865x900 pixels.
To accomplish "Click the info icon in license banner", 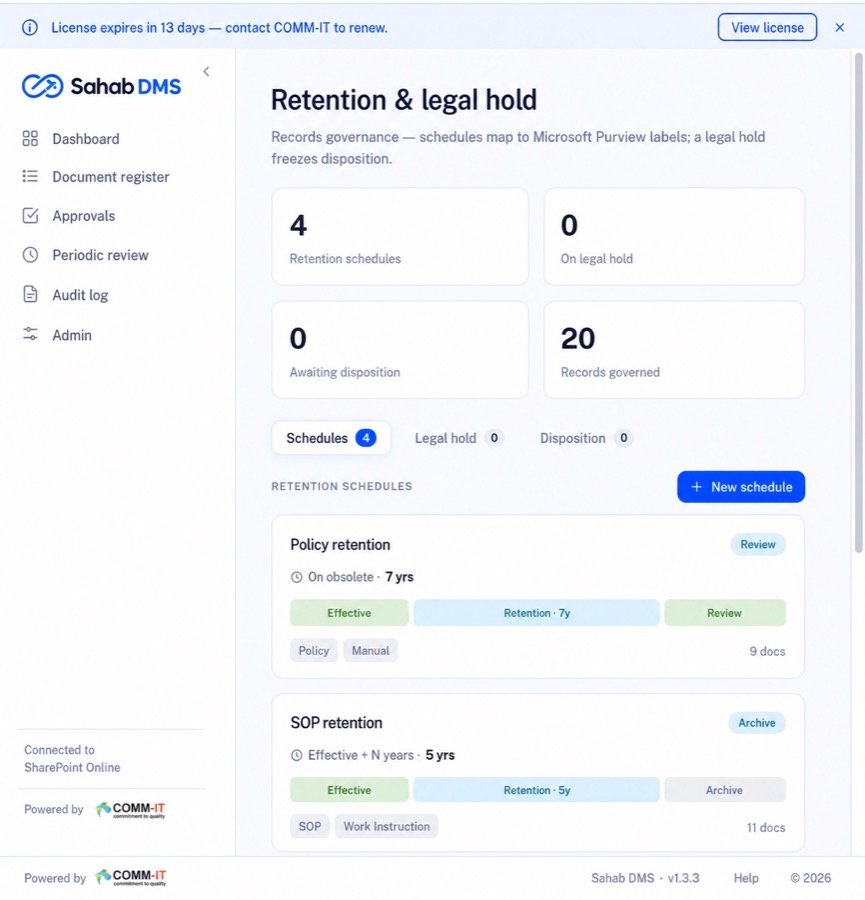I will pos(29,28).
